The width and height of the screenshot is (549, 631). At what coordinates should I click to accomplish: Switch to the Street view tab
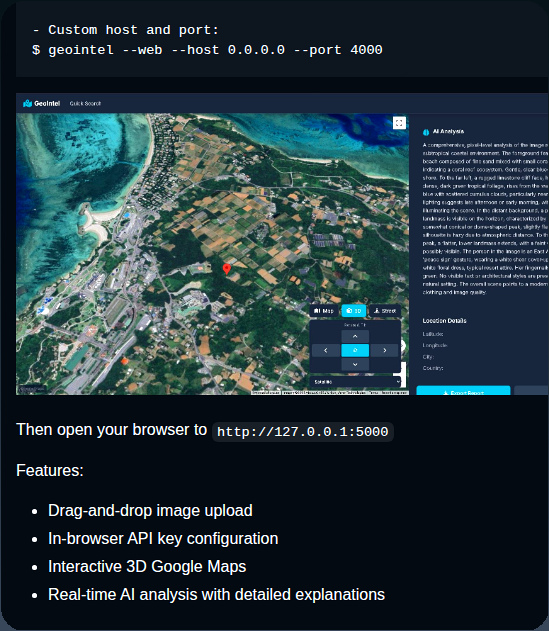[x=385, y=311]
